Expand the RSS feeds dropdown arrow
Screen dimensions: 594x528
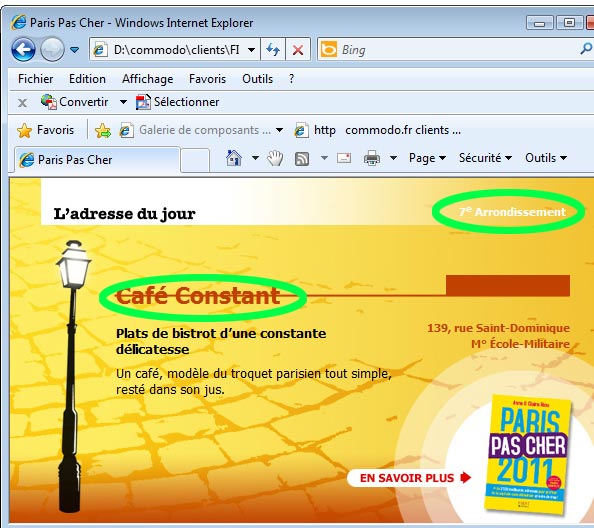click(324, 158)
